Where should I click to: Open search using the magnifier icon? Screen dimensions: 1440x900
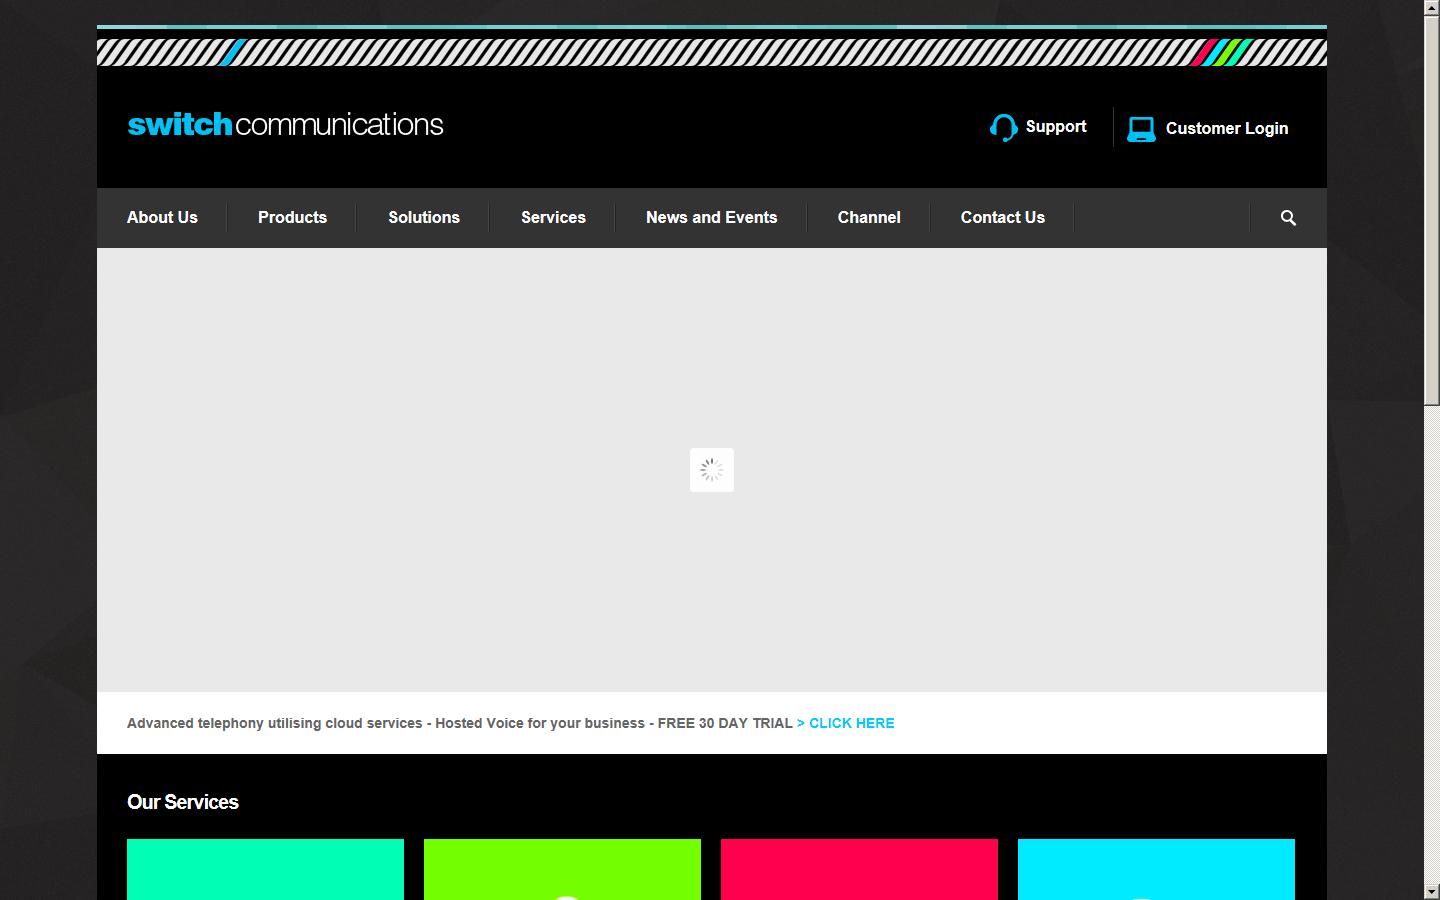point(1287,217)
